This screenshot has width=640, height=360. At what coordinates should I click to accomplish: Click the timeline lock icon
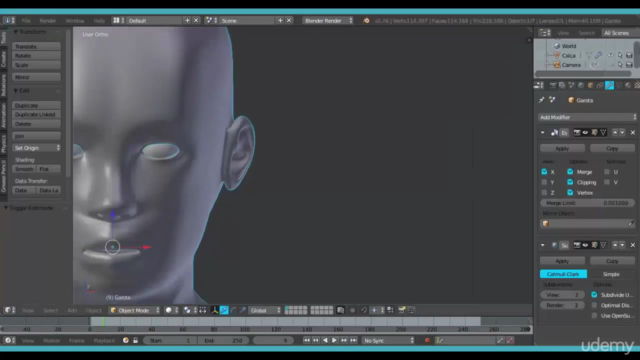136,340
